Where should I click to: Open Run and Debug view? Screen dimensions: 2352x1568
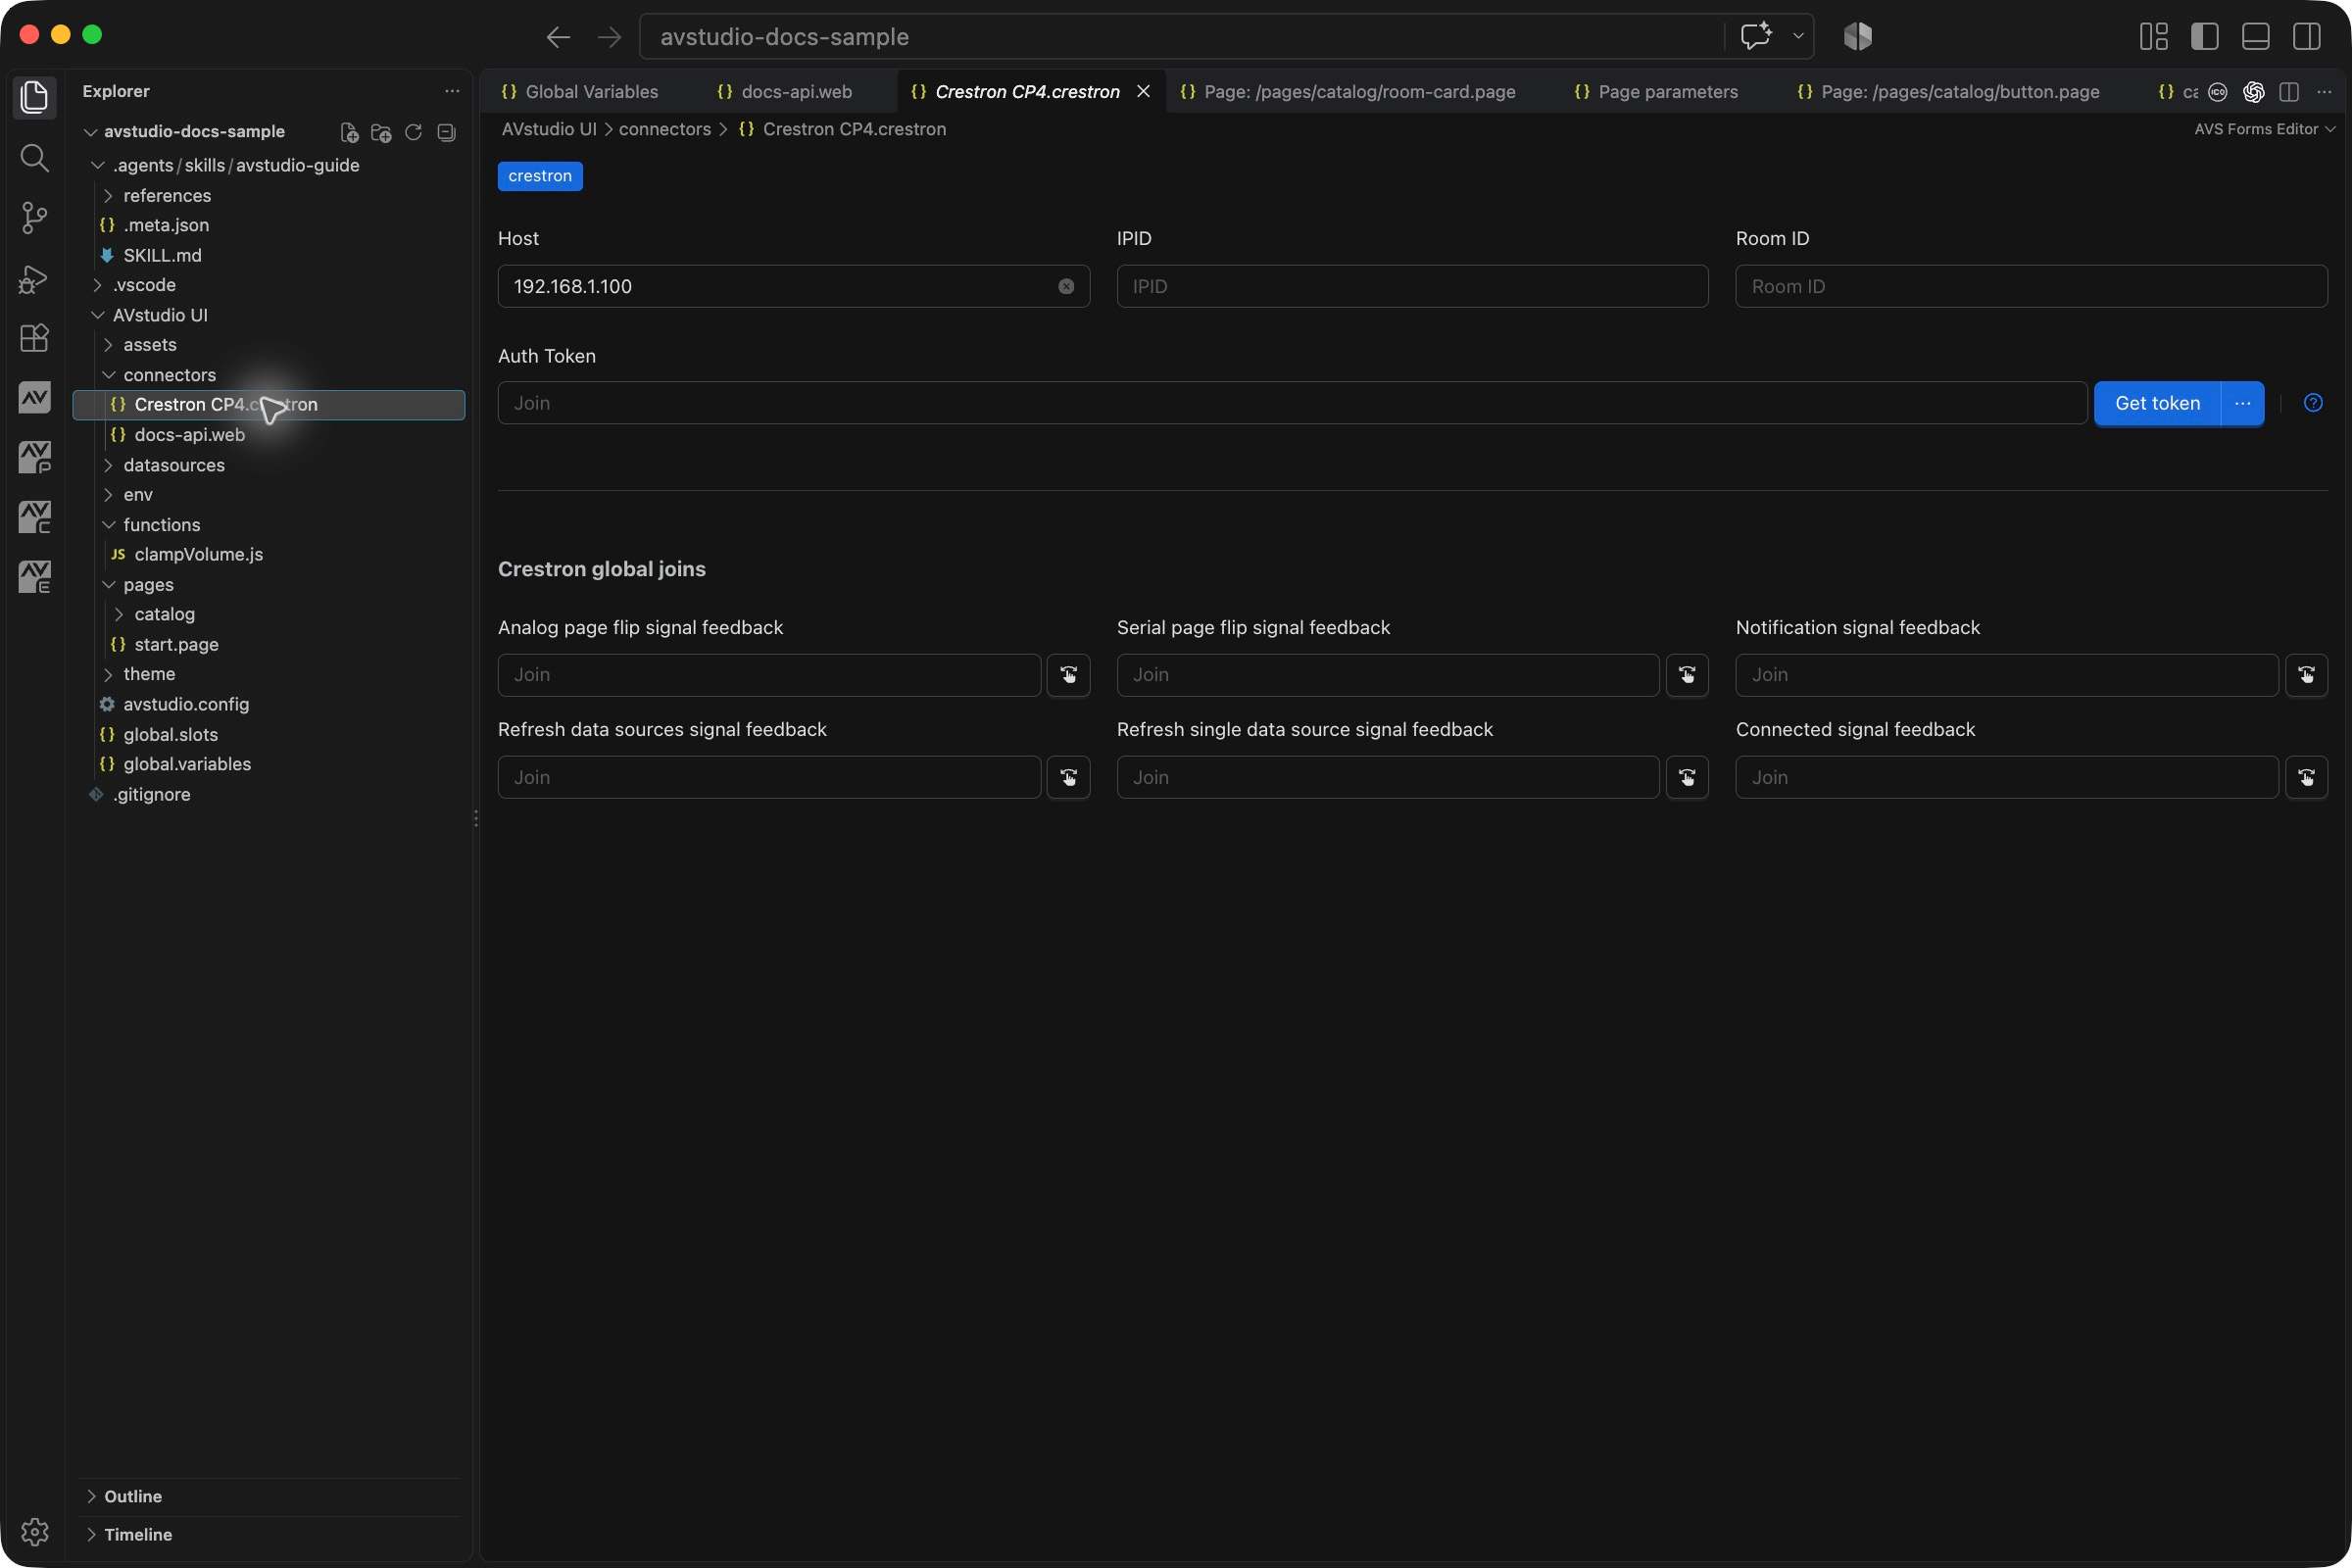[x=35, y=278]
